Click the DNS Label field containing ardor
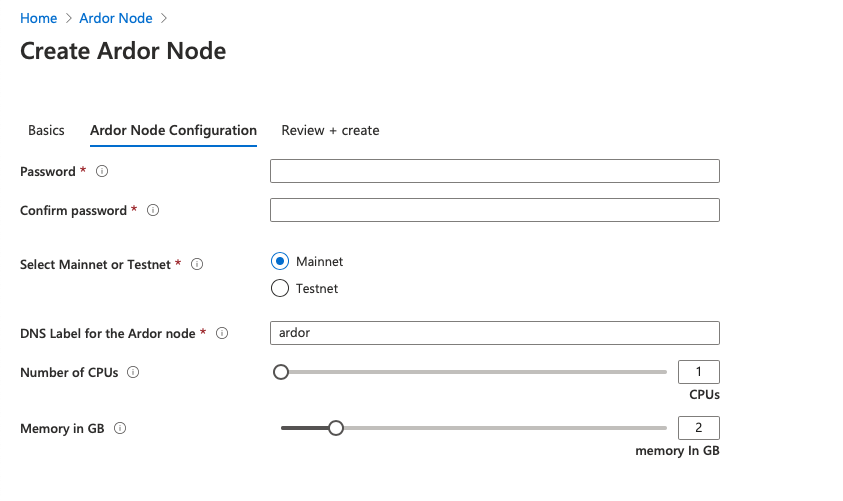843x501 pixels. pos(495,333)
